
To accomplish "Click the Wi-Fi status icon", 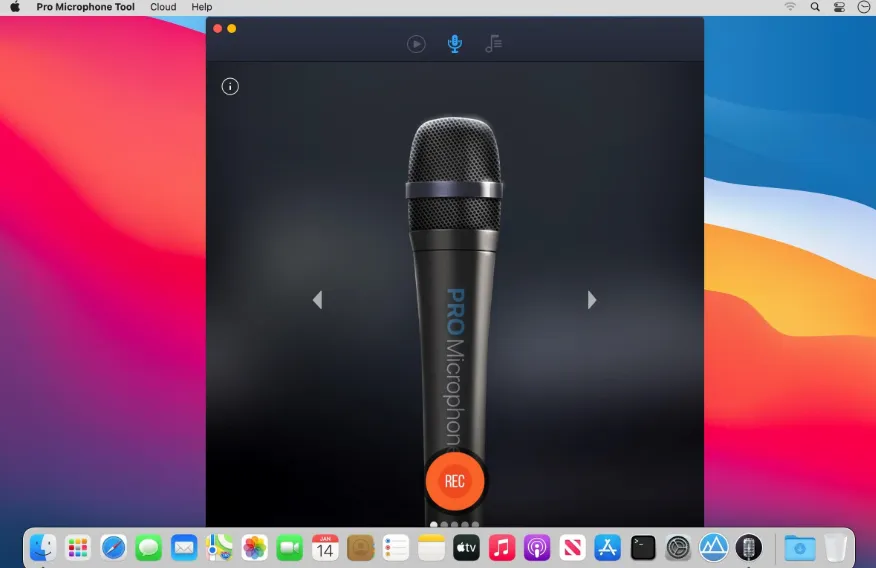I will (790, 7).
